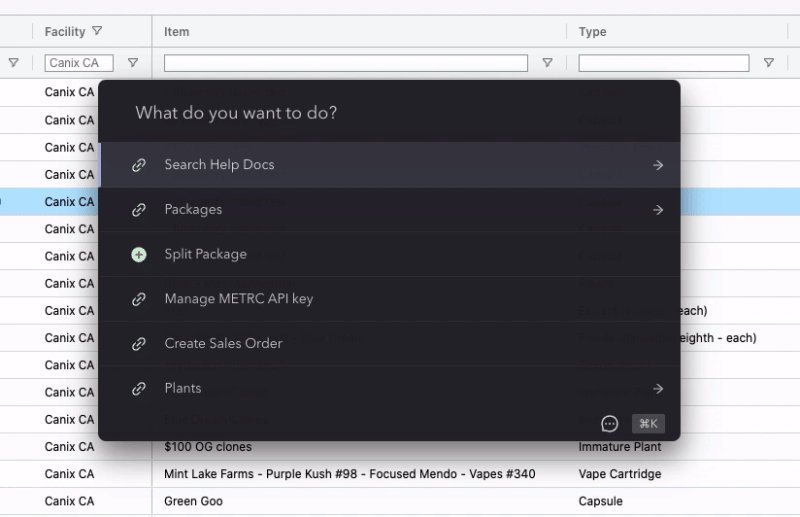Viewport: 800px width, 517px height.
Task: Sort by the Item column header
Action: pyautogui.click(x=177, y=32)
